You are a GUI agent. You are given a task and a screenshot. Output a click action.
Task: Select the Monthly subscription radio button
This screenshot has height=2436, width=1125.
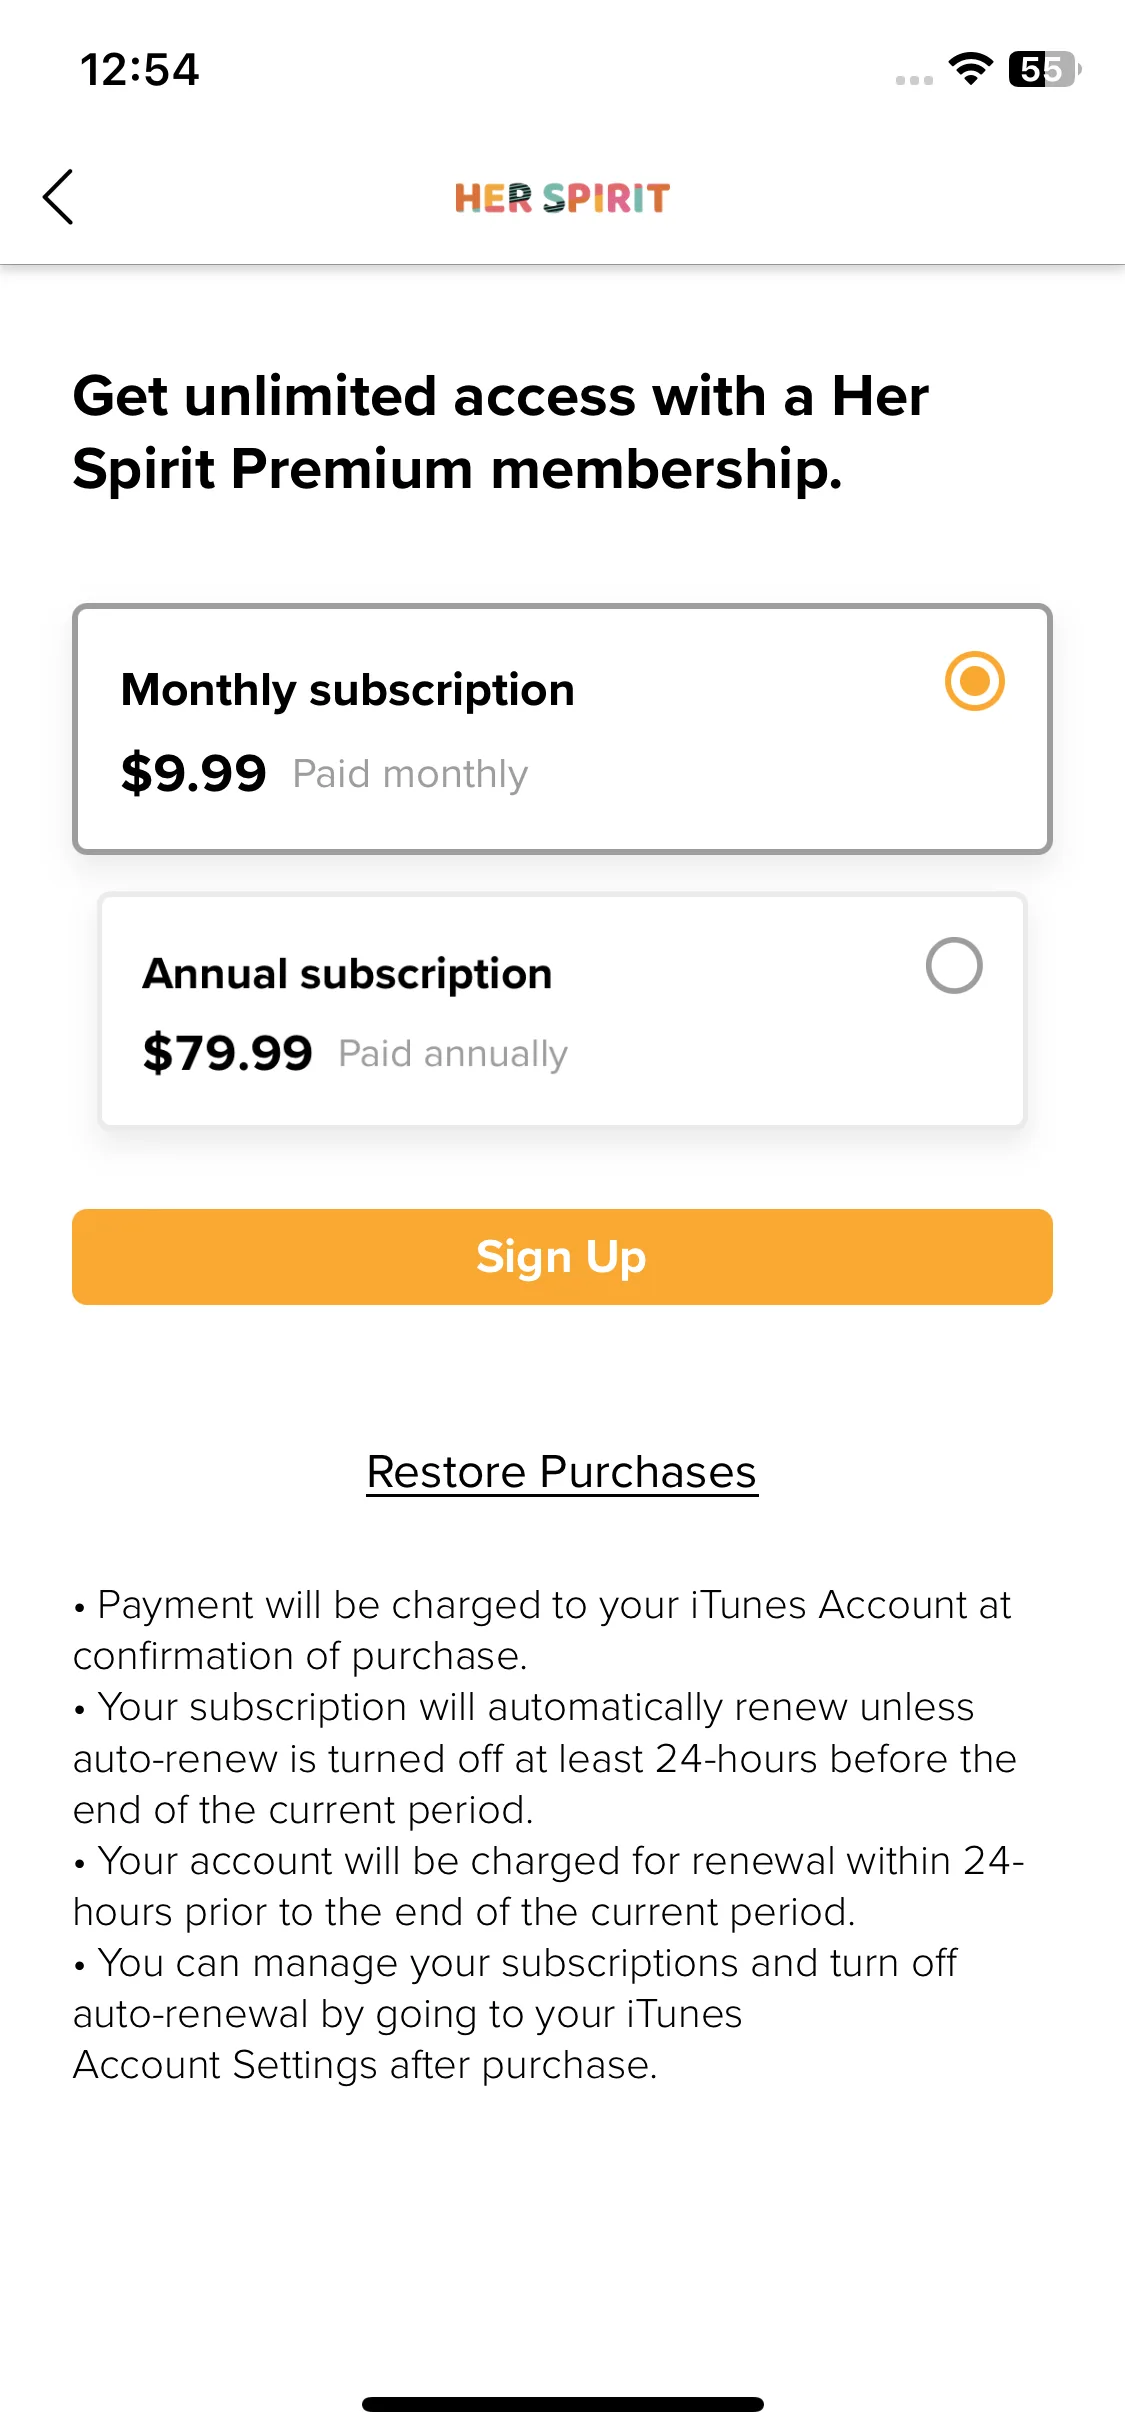coord(975,681)
